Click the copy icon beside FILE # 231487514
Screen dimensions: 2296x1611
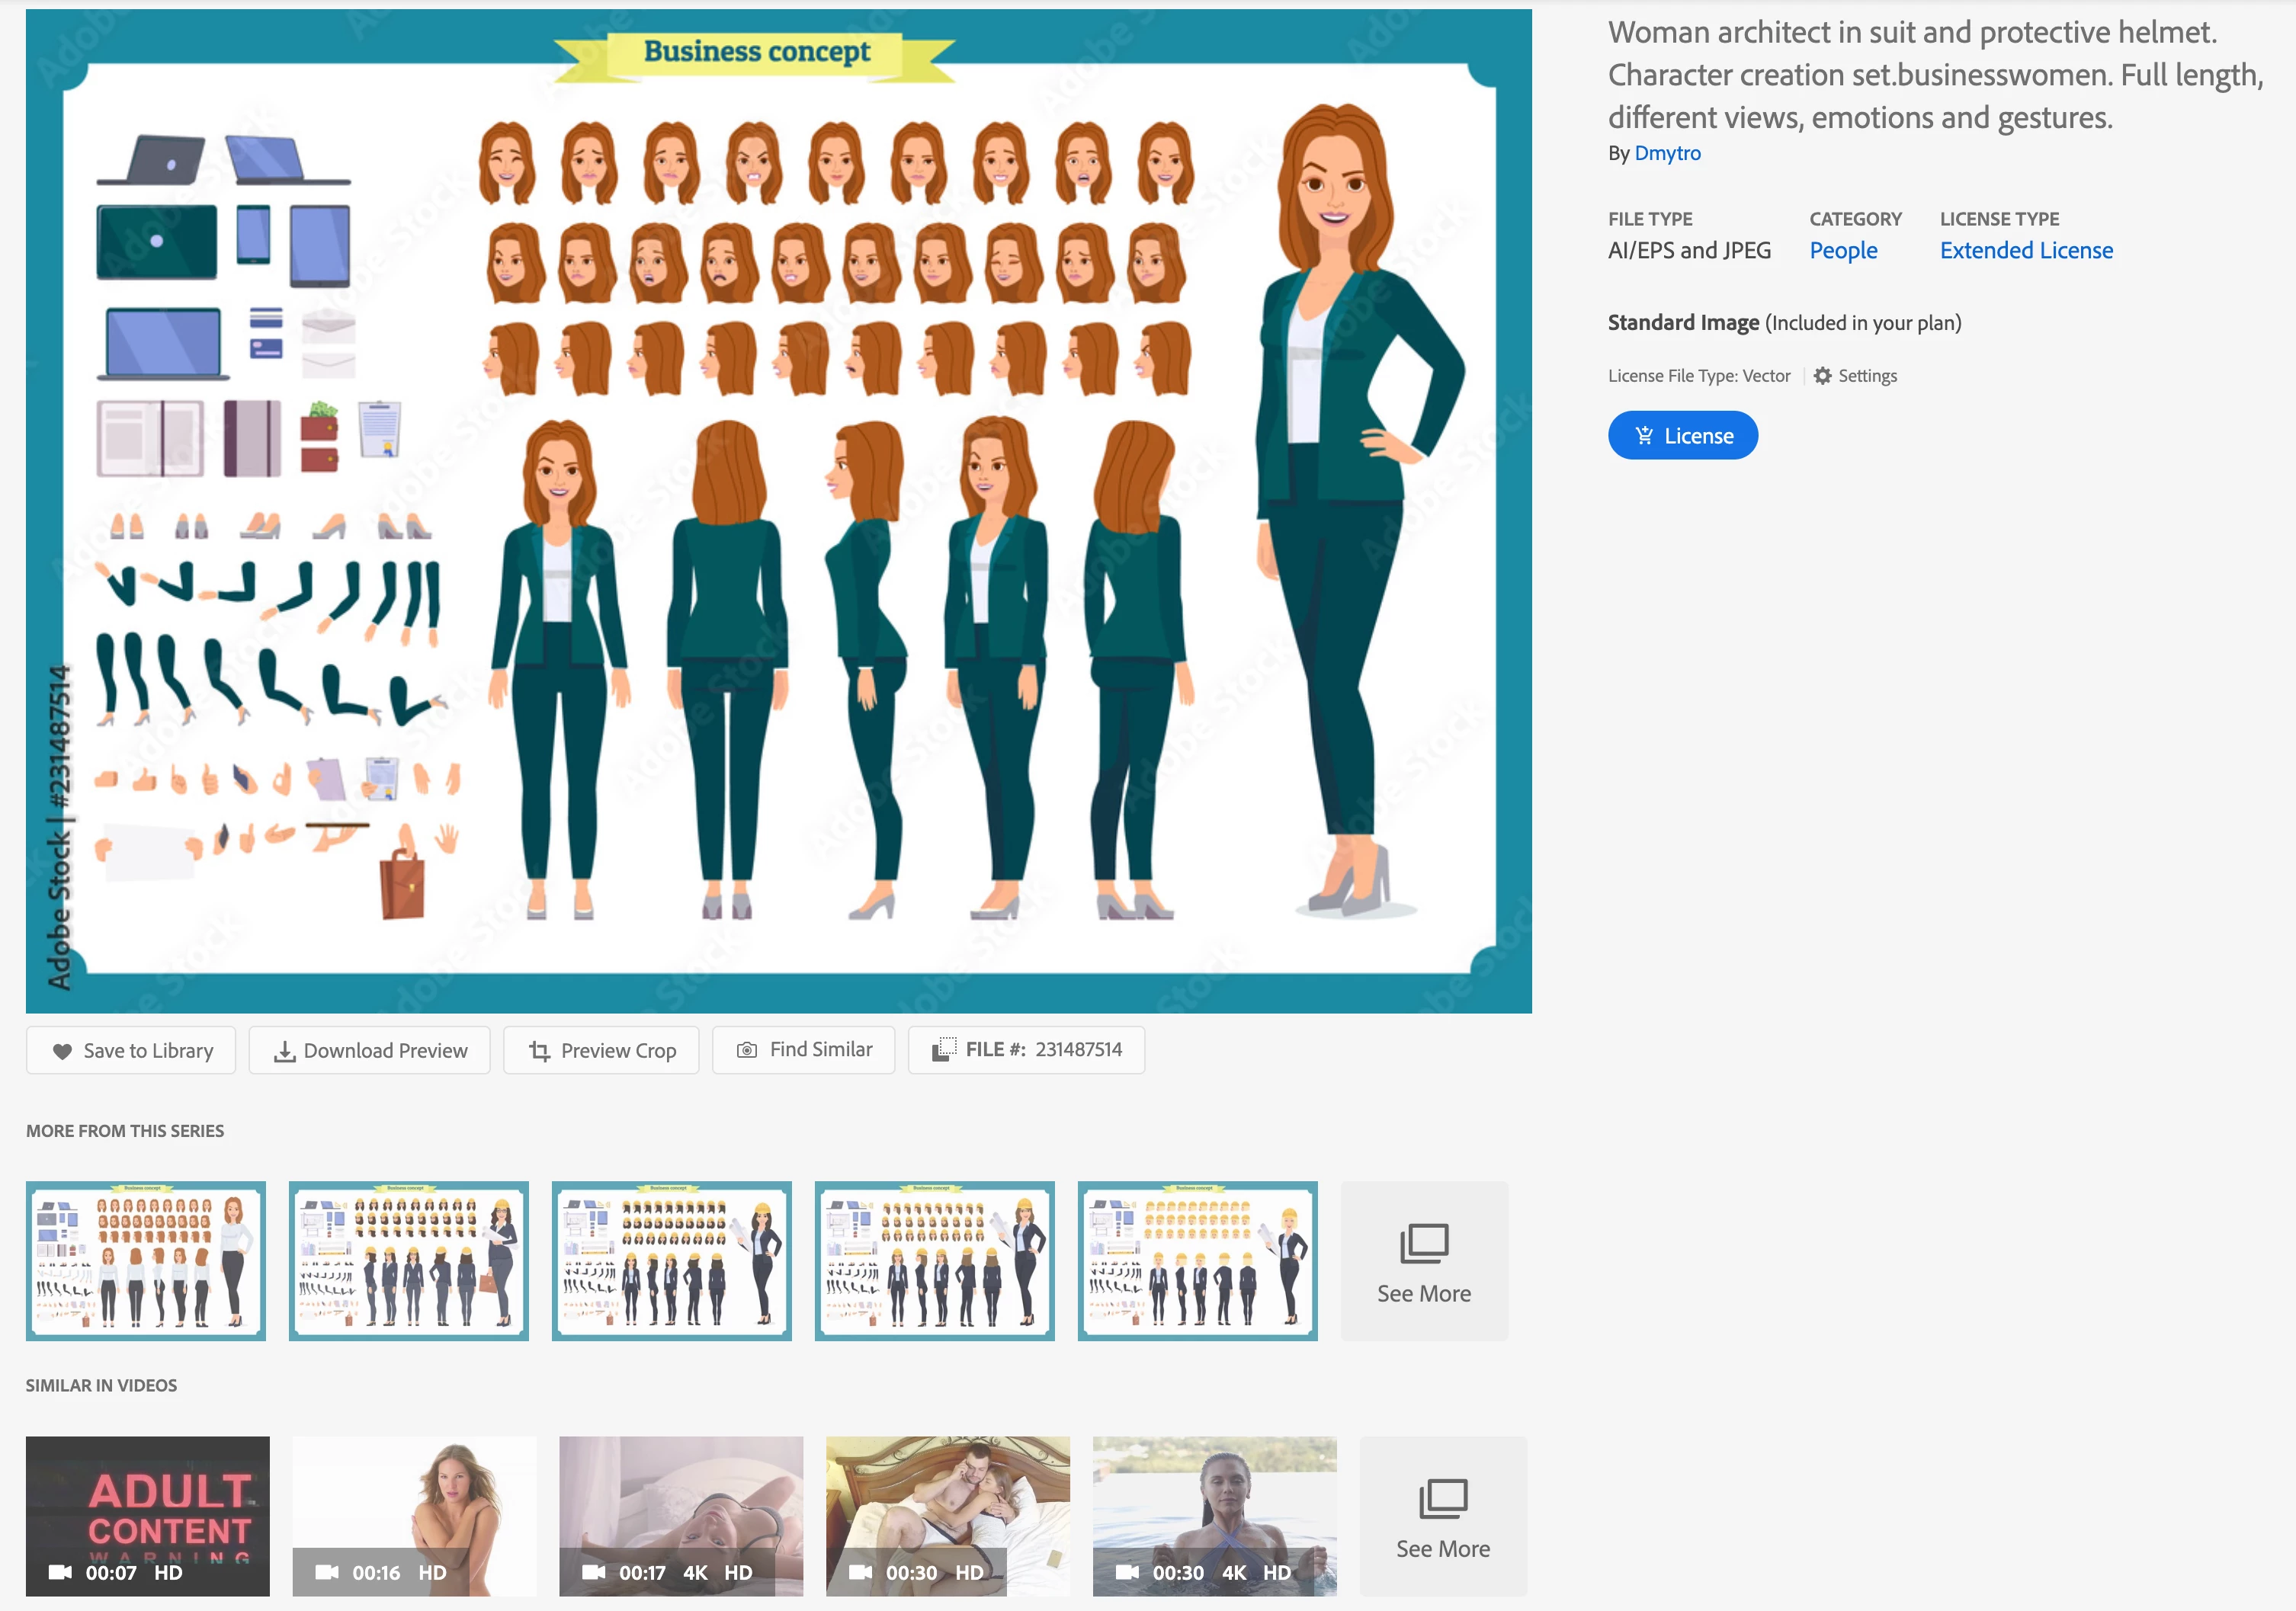tap(944, 1049)
